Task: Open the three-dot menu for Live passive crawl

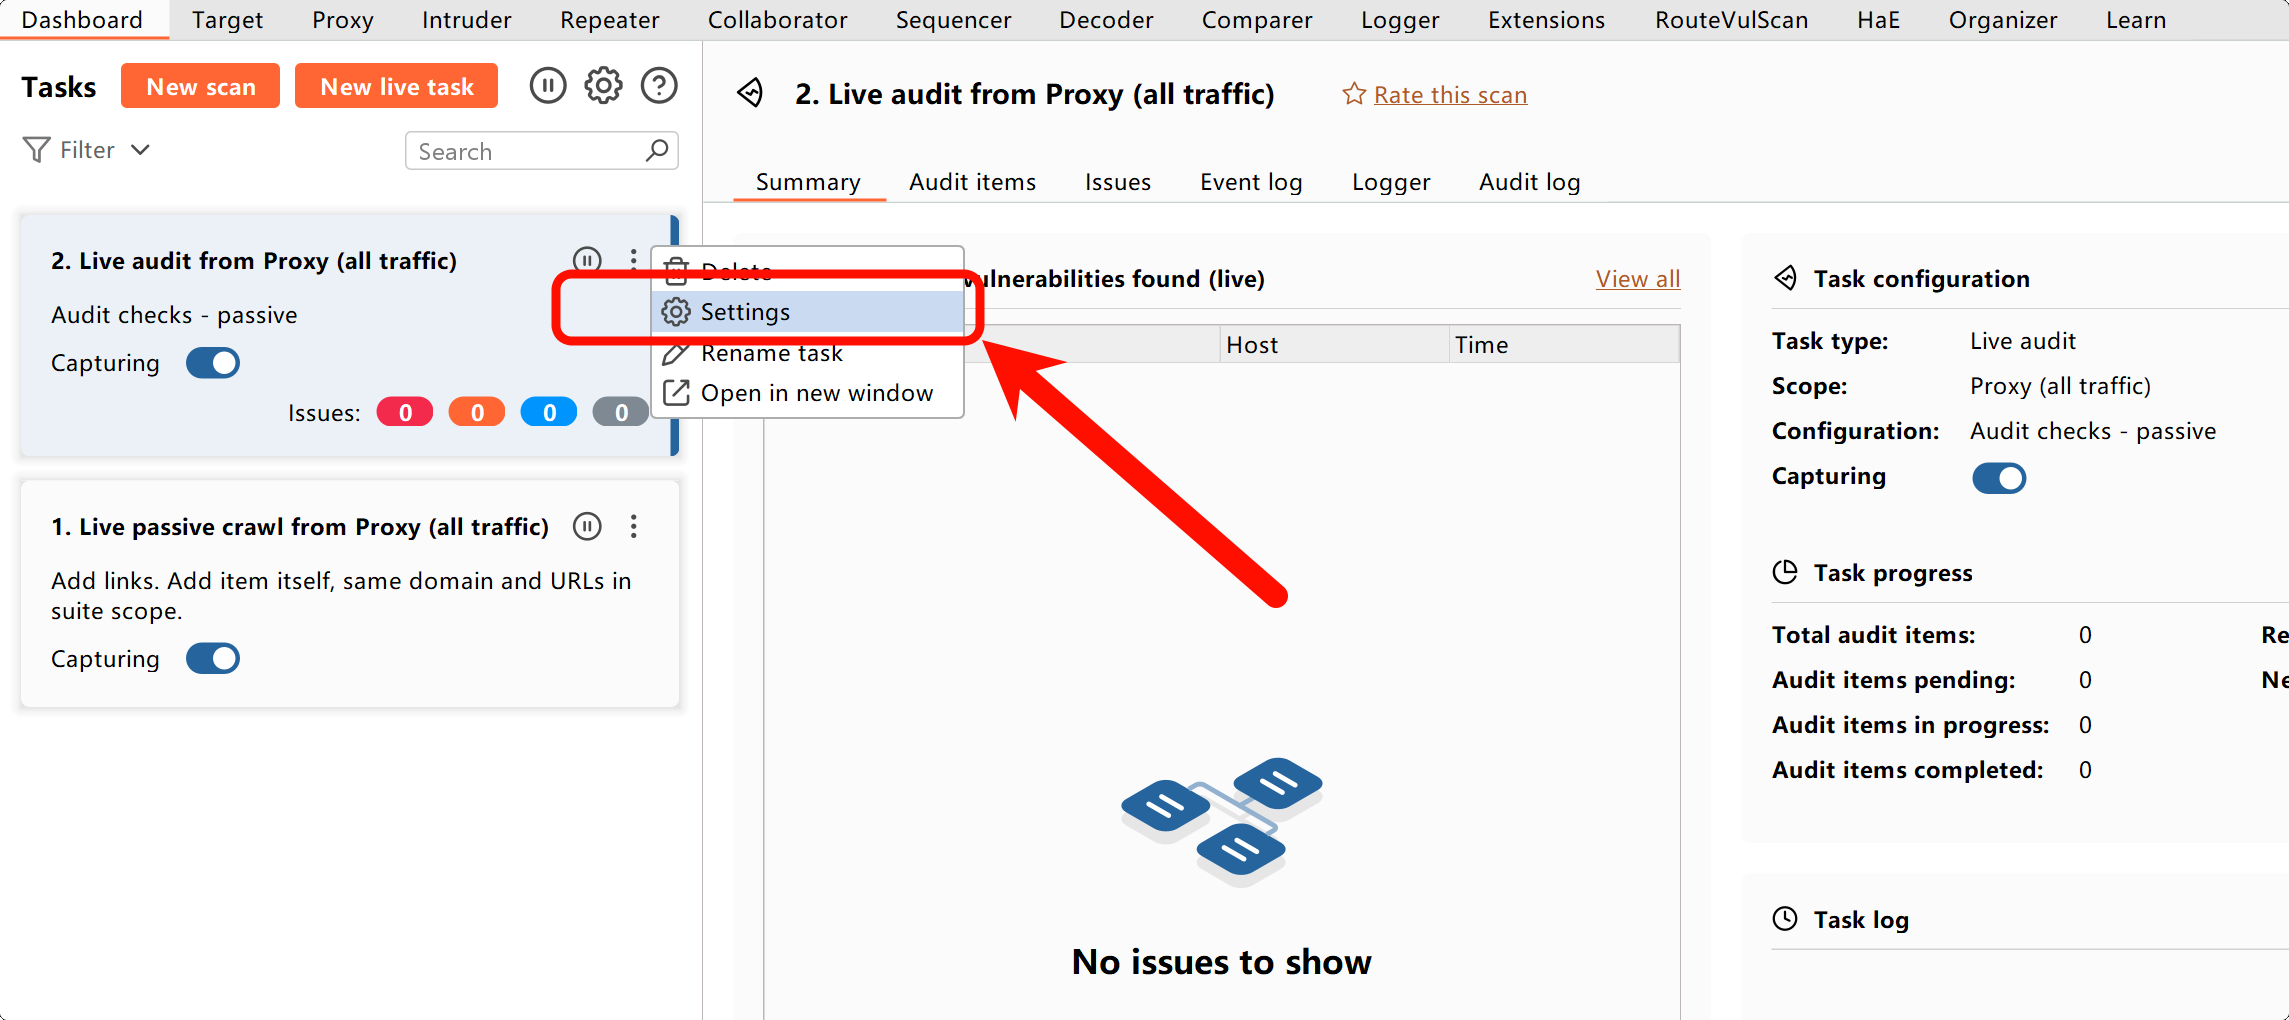Action: (x=633, y=526)
